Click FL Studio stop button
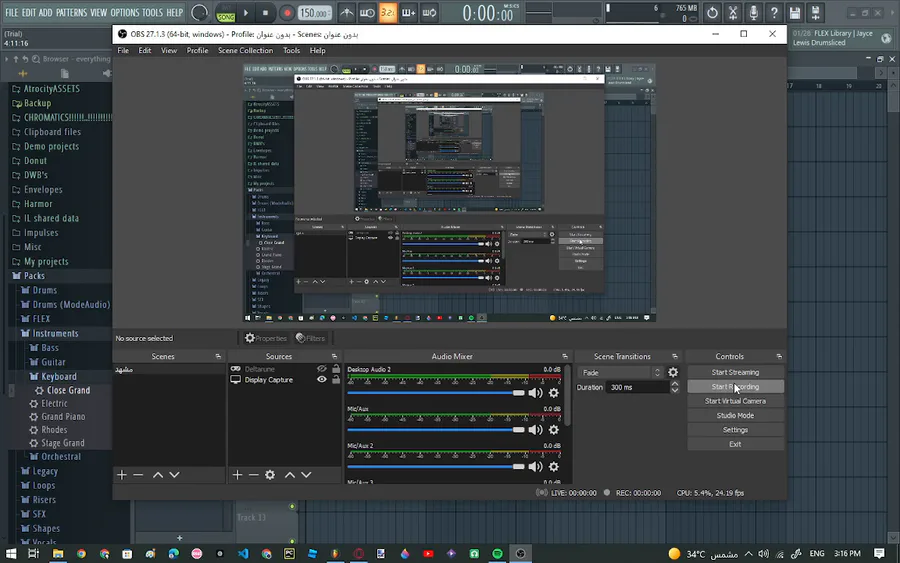The width and height of the screenshot is (900, 563). click(x=265, y=13)
